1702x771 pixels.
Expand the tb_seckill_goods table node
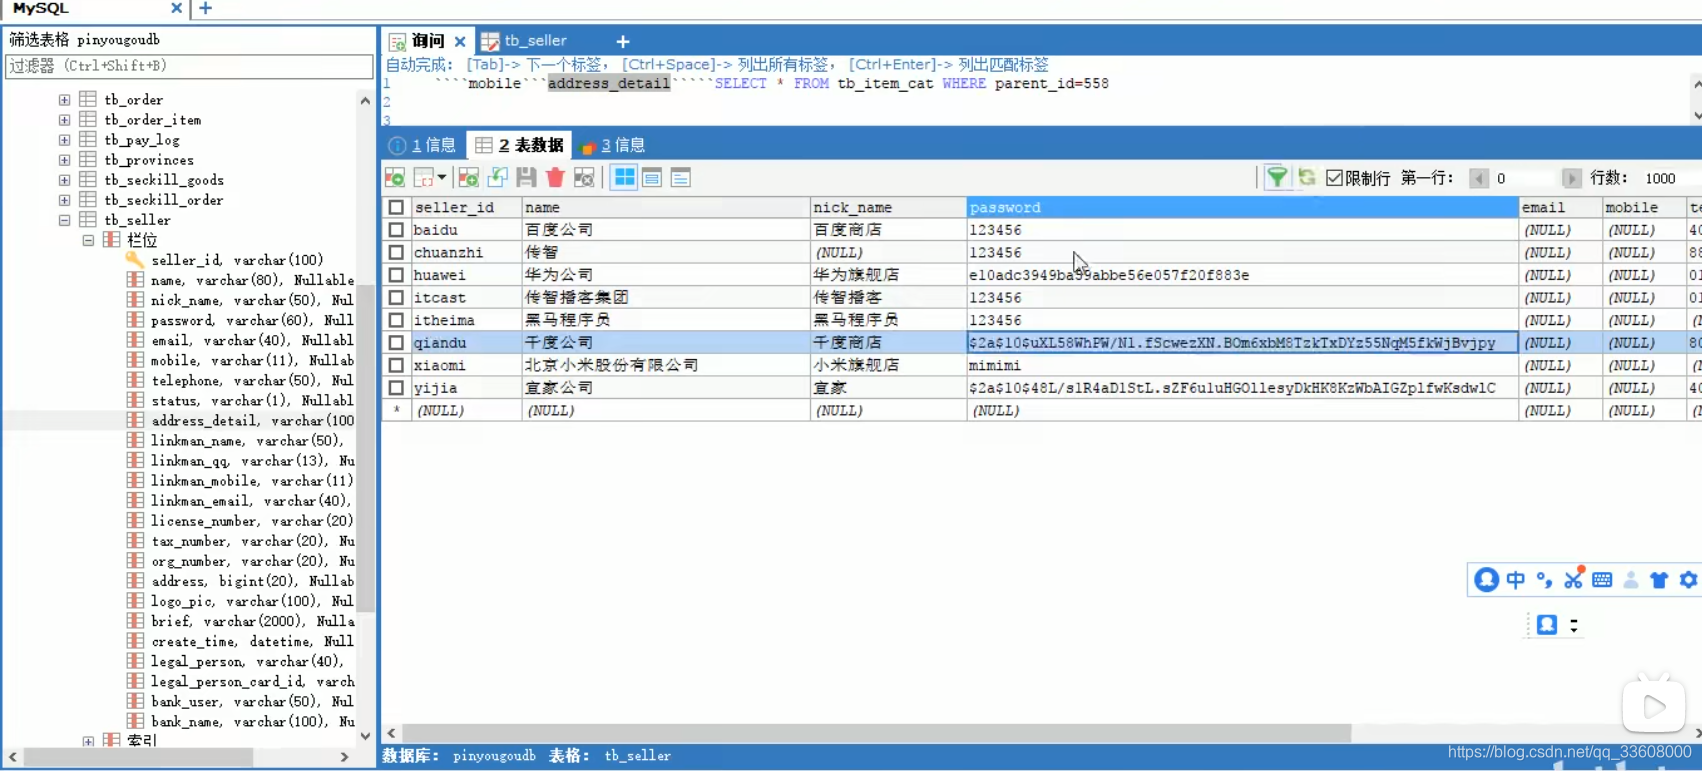pyautogui.click(x=64, y=180)
